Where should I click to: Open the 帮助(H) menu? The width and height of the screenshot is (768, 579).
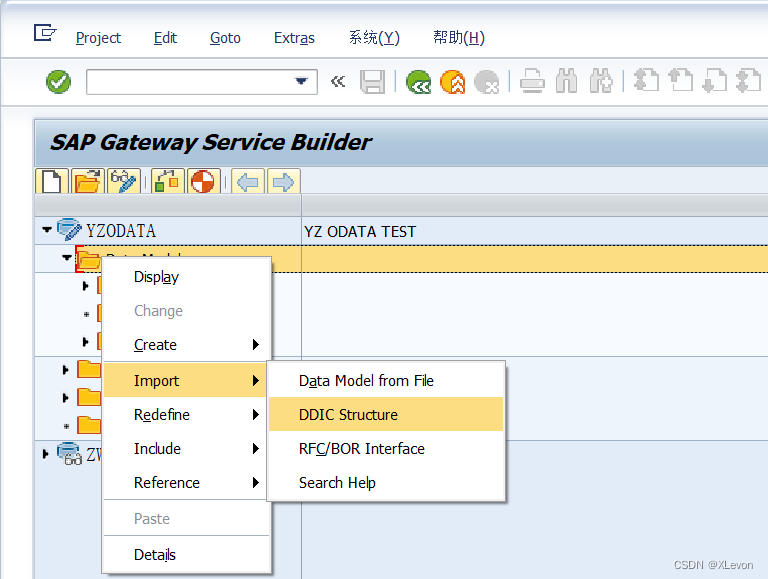(459, 38)
